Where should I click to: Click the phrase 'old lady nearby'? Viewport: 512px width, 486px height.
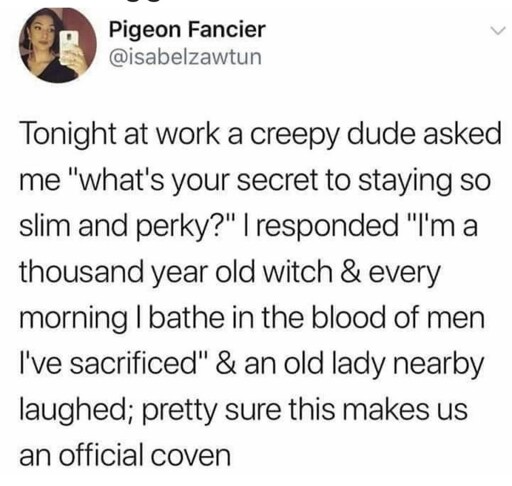[383, 364]
